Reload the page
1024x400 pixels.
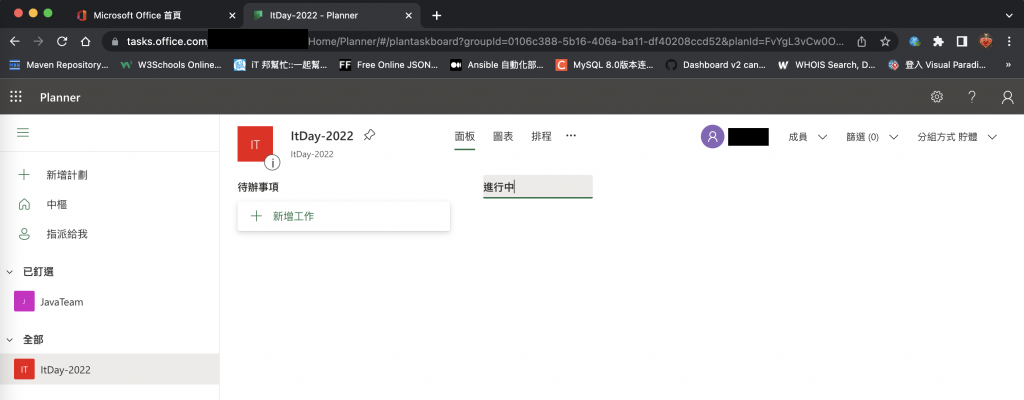click(x=62, y=41)
